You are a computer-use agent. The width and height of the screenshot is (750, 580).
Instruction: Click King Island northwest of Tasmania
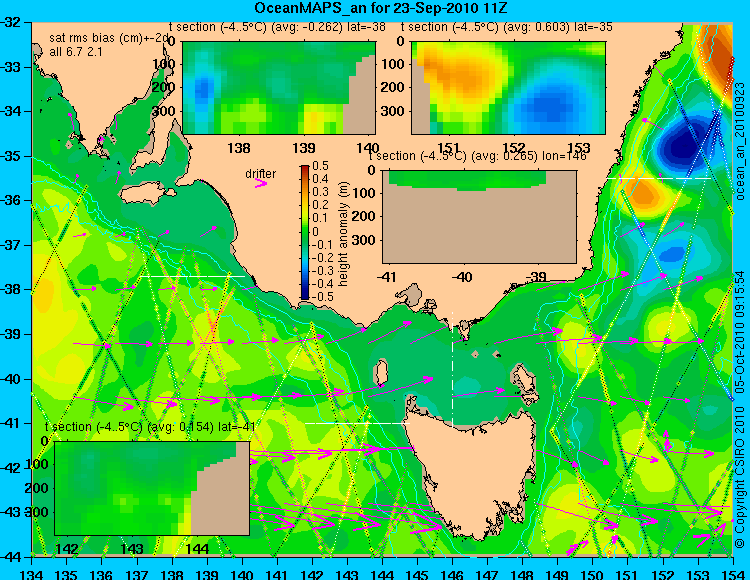click(x=380, y=373)
